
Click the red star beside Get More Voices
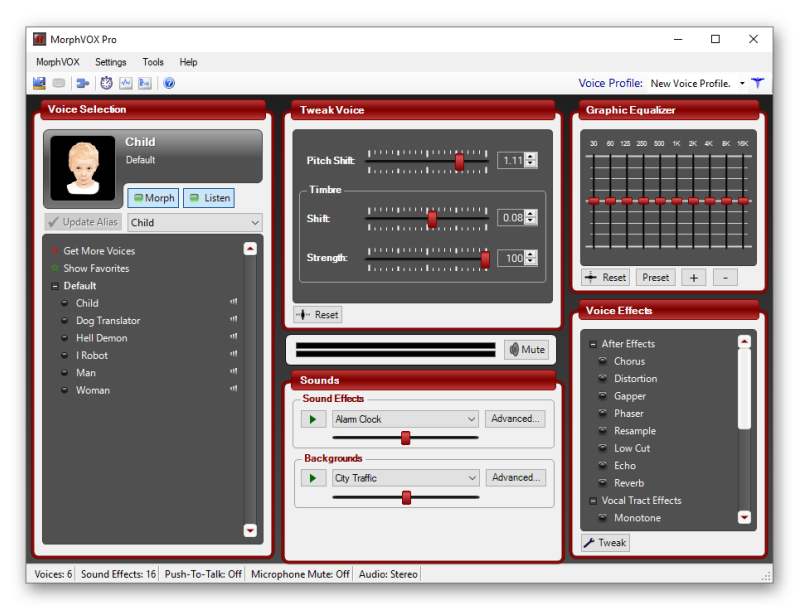point(55,250)
